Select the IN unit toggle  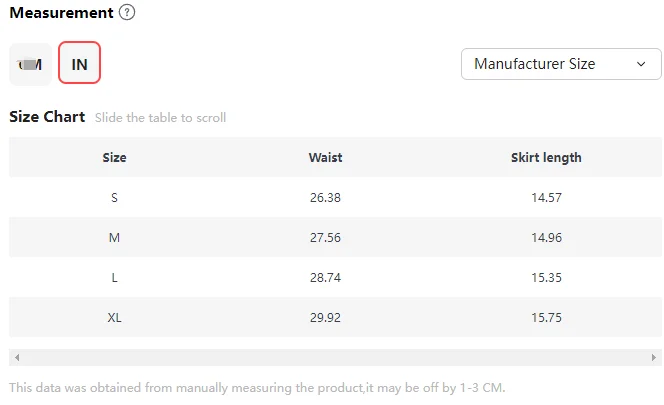pos(80,64)
